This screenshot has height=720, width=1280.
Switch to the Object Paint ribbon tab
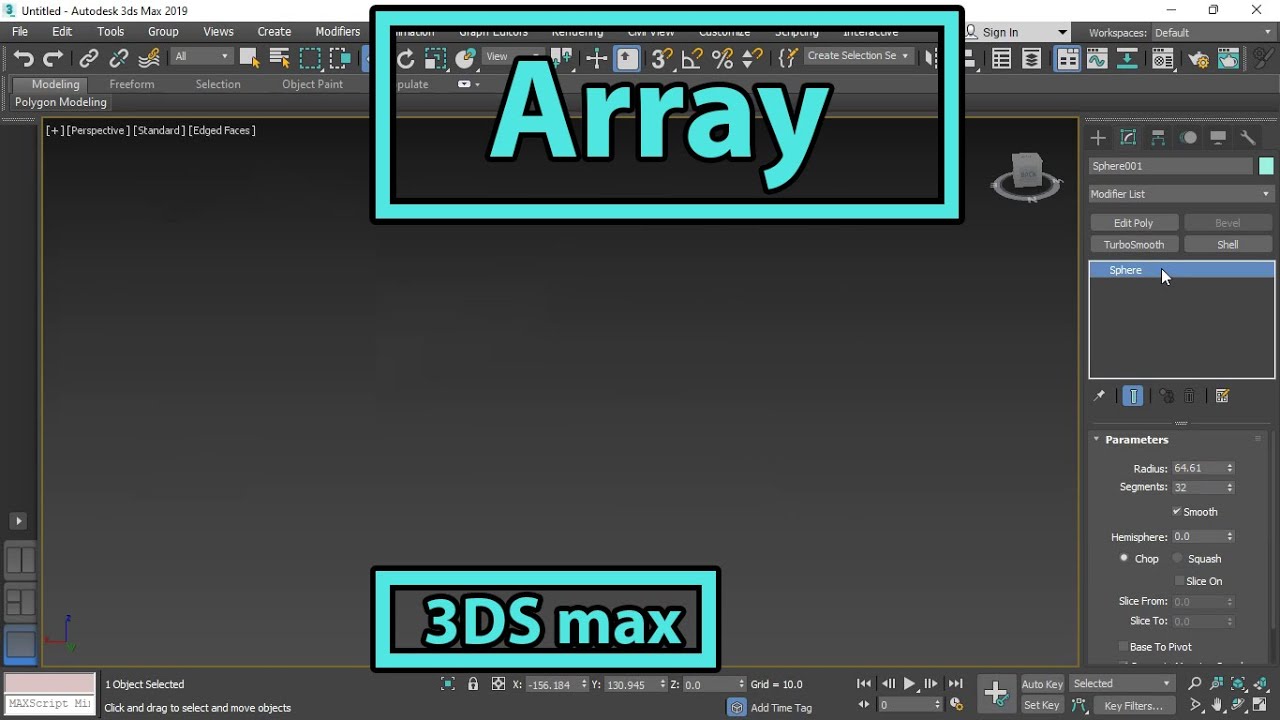pyautogui.click(x=312, y=84)
